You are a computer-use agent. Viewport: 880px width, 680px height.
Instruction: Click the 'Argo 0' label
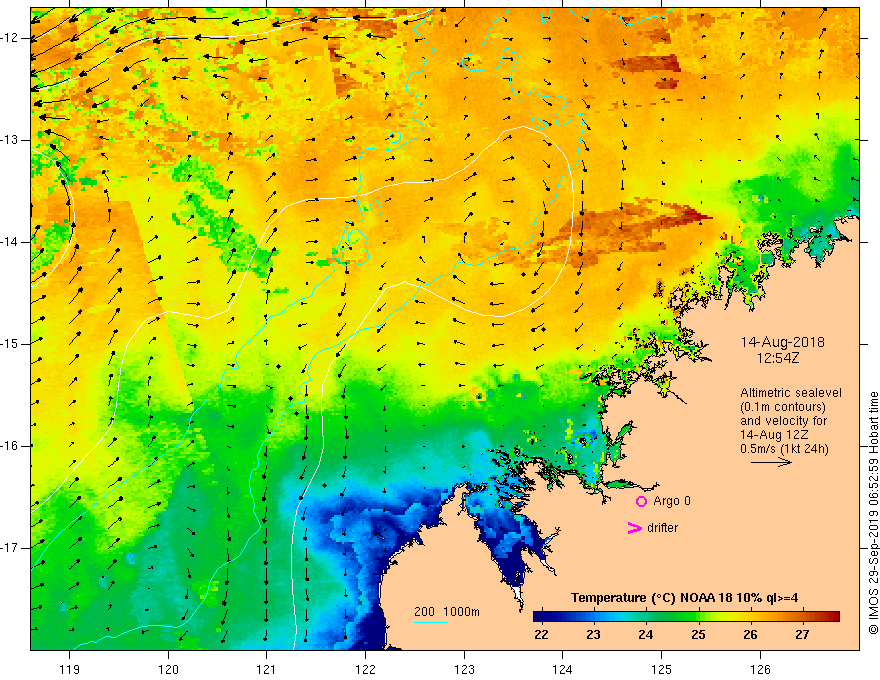(x=672, y=501)
